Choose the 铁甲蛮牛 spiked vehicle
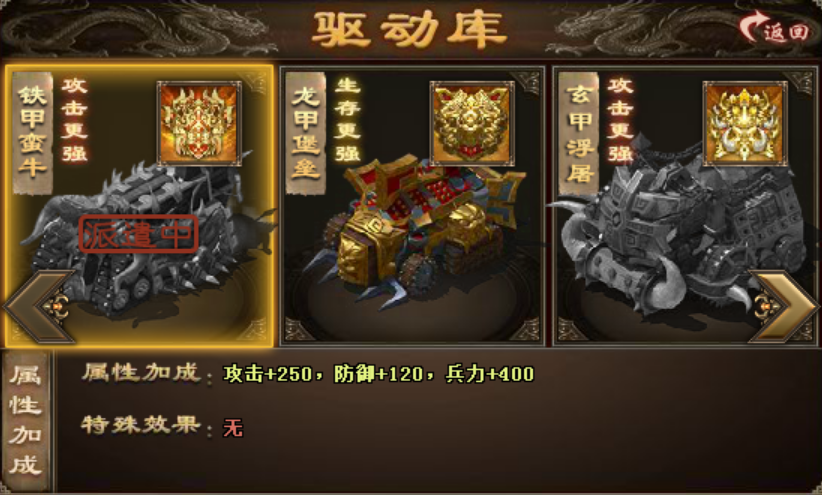Viewport: 822px width, 495px height. 142,236
